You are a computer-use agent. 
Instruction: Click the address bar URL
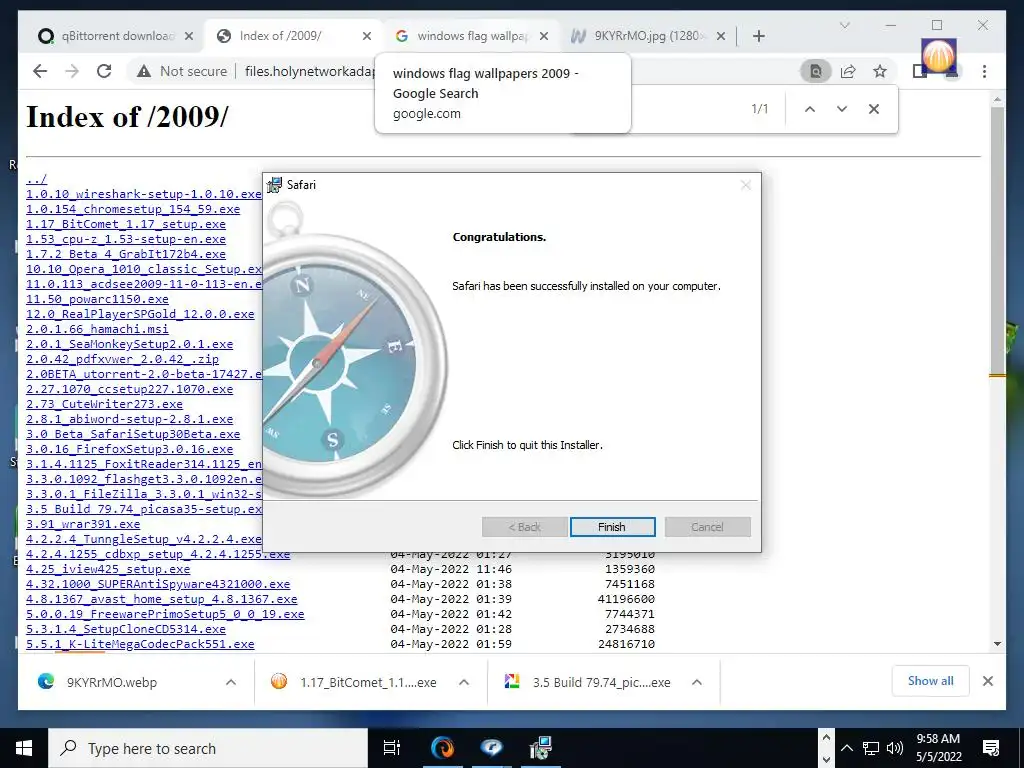click(310, 71)
